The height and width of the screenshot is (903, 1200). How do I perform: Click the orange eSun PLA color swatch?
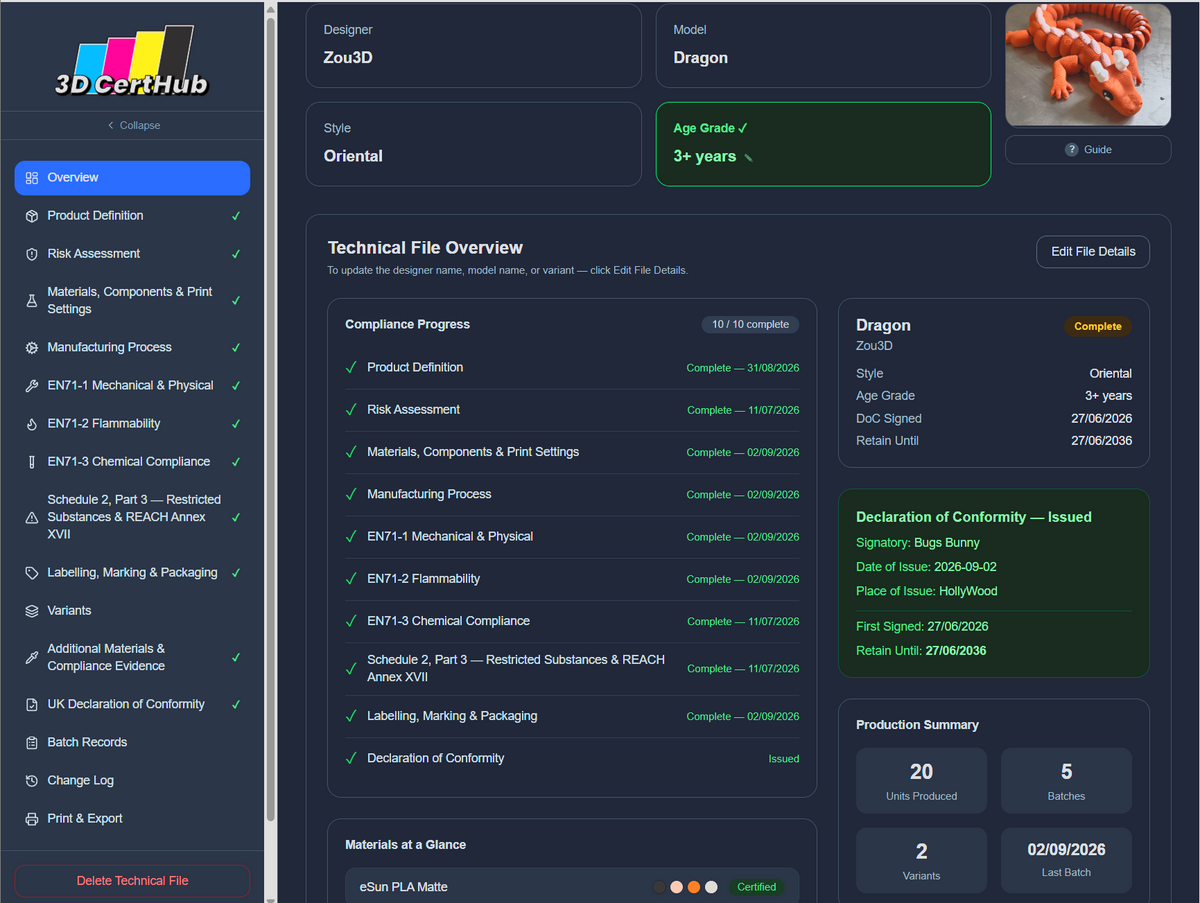click(694, 887)
